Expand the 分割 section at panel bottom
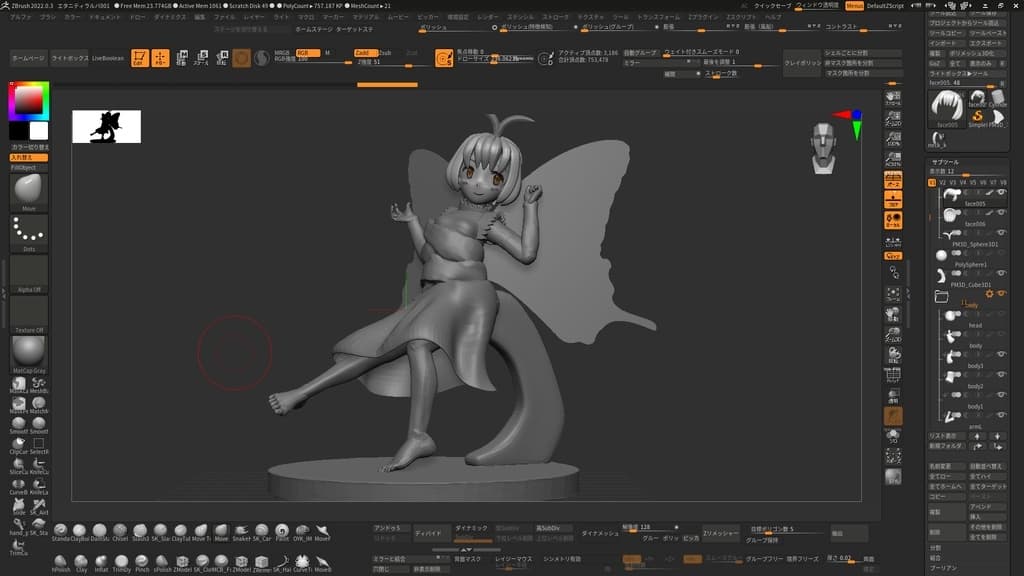Image resolution: width=1024 pixels, height=576 pixels. [936, 549]
